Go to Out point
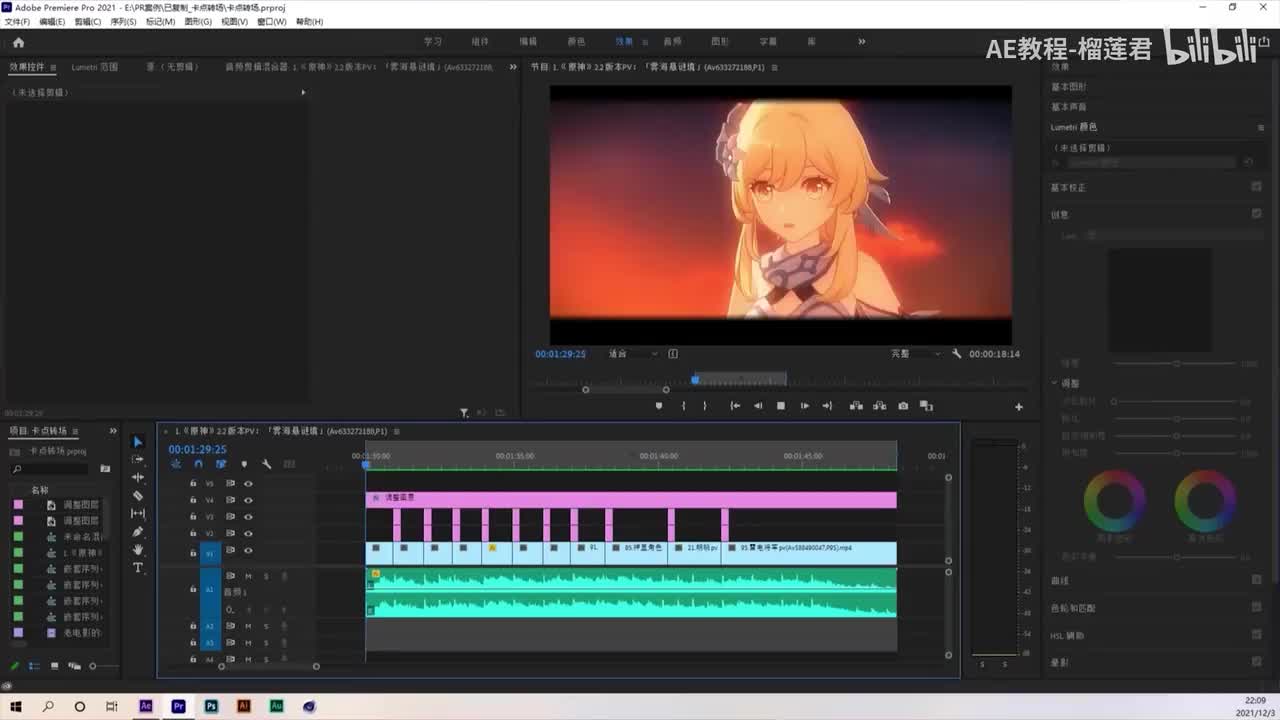Screen dimensions: 1280x720 pos(827,406)
